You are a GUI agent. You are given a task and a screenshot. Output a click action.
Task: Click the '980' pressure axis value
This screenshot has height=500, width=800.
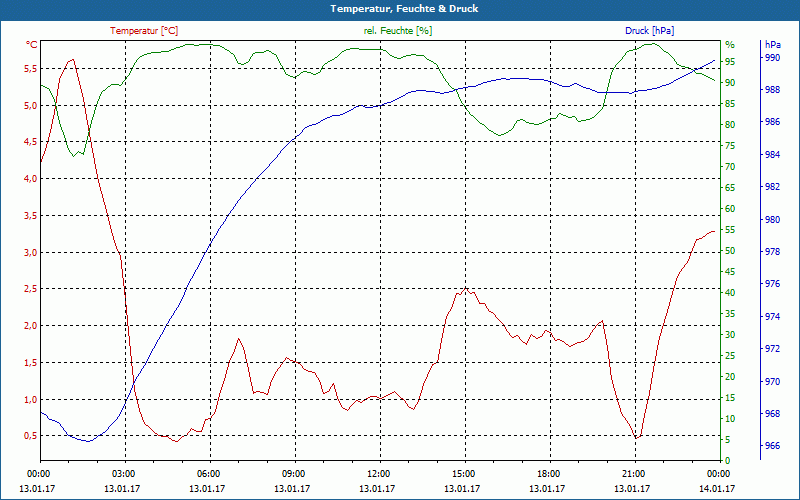click(772, 220)
